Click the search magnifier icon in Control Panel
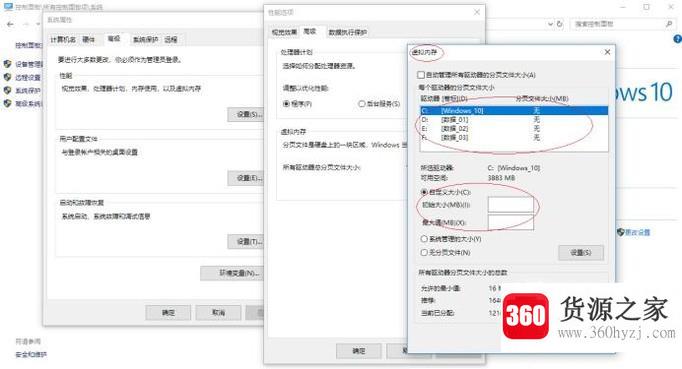Viewport: 682px width, 369px height. point(669,24)
